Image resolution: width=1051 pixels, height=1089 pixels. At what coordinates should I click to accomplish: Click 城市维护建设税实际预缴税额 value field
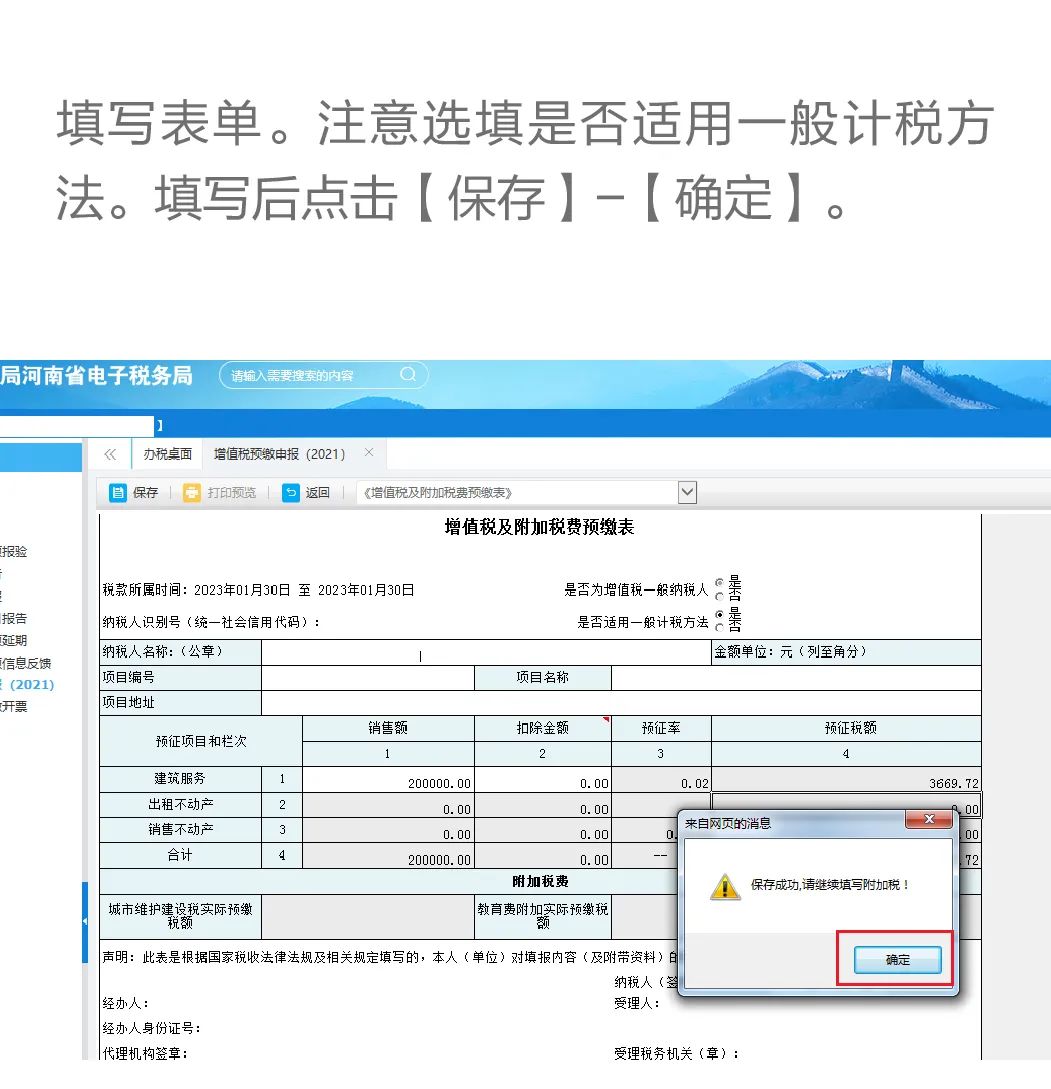(x=367, y=917)
